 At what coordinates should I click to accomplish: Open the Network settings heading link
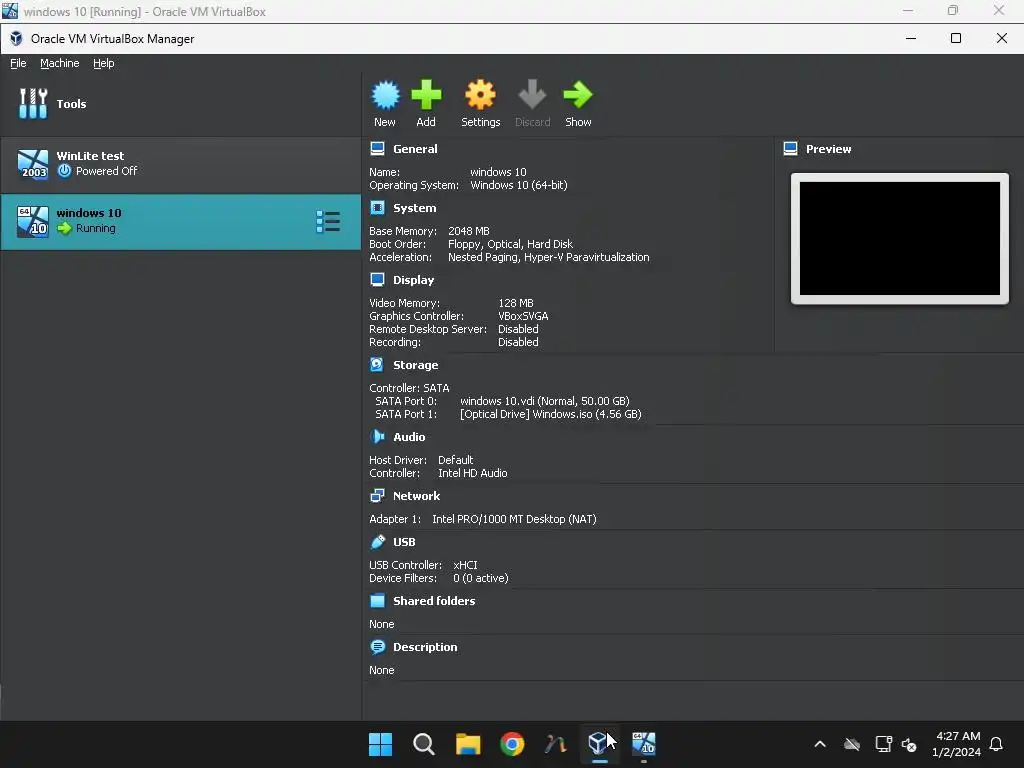tap(417, 496)
